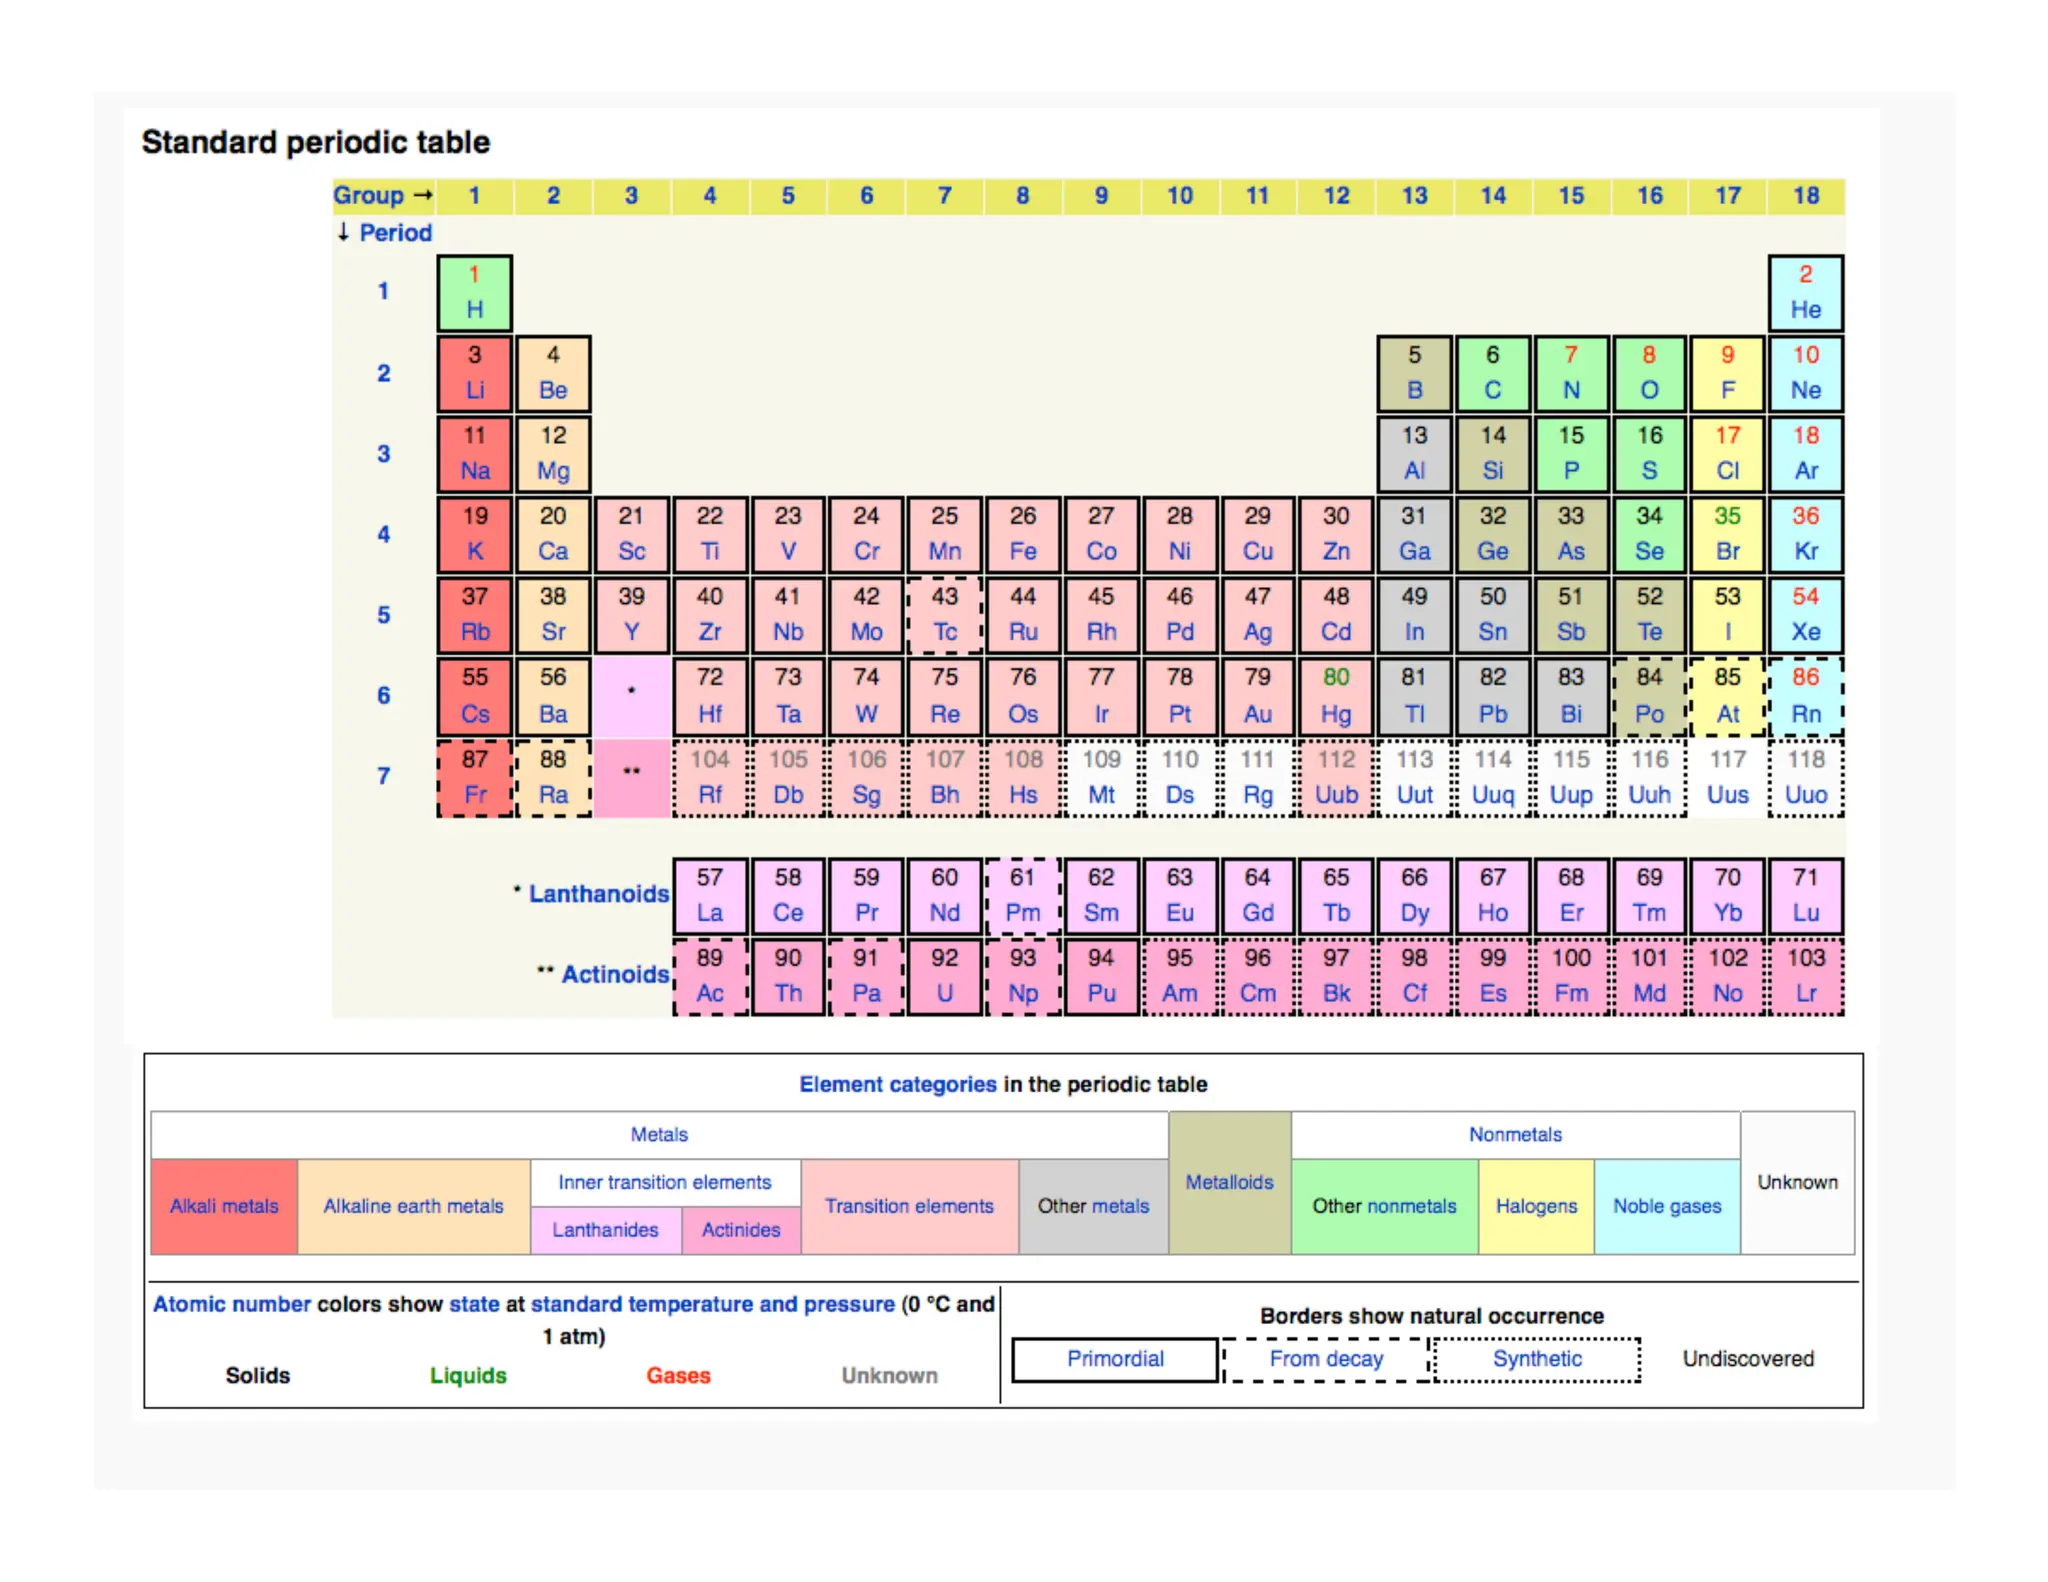Viewport: 2048px width, 1582px height.
Task: Click the Carbon element cell
Action: 1491,374
